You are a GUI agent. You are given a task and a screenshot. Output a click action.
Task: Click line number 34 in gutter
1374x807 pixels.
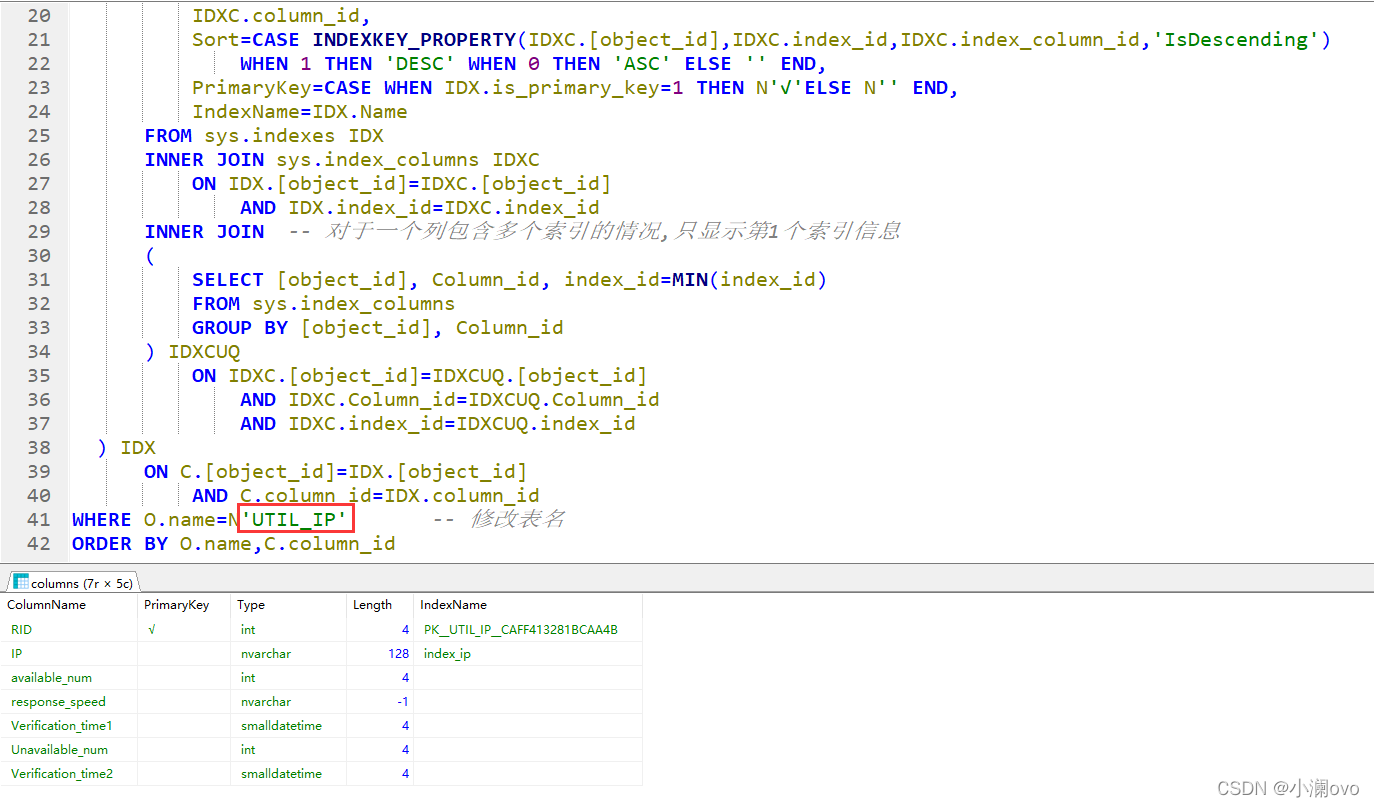(x=38, y=352)
